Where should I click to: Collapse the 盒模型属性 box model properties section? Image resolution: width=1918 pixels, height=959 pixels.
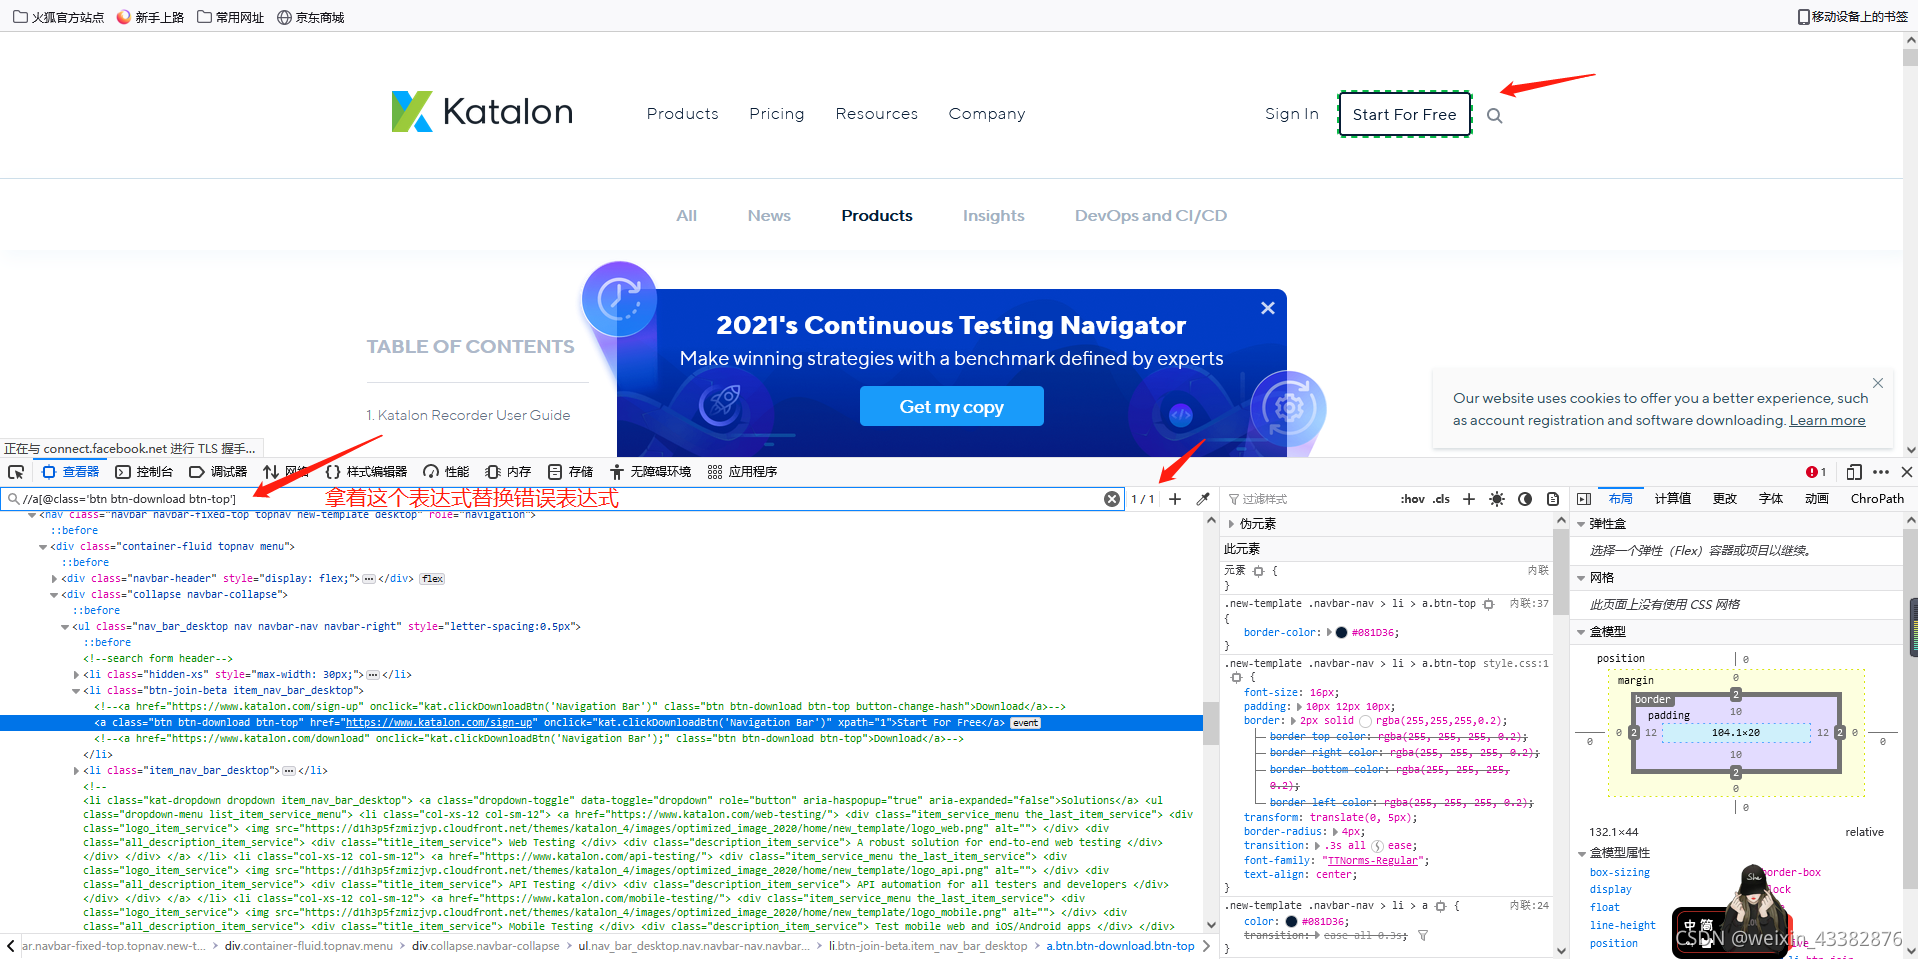(x=1581, y=853)
